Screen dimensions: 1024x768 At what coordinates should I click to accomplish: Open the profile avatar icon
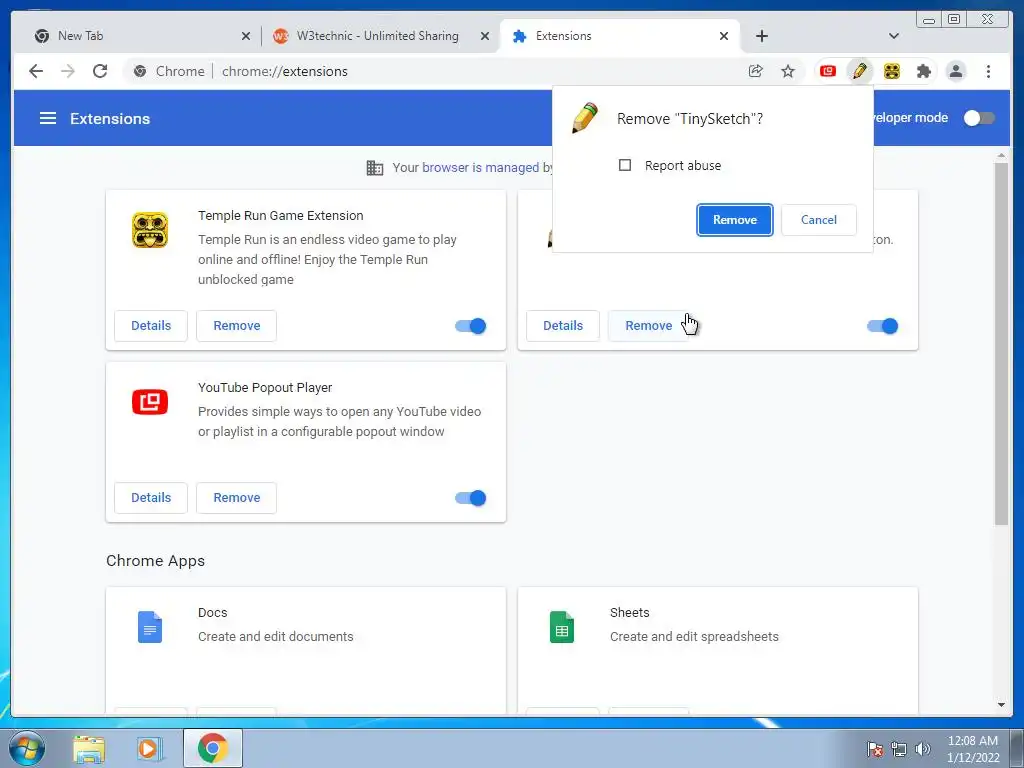point(956,71)
